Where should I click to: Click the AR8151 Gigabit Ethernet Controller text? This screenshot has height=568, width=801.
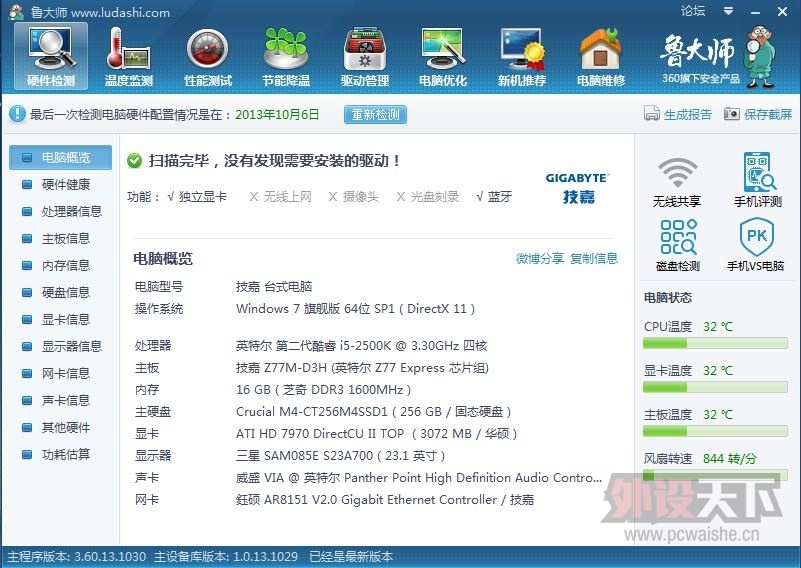[385, 500]
